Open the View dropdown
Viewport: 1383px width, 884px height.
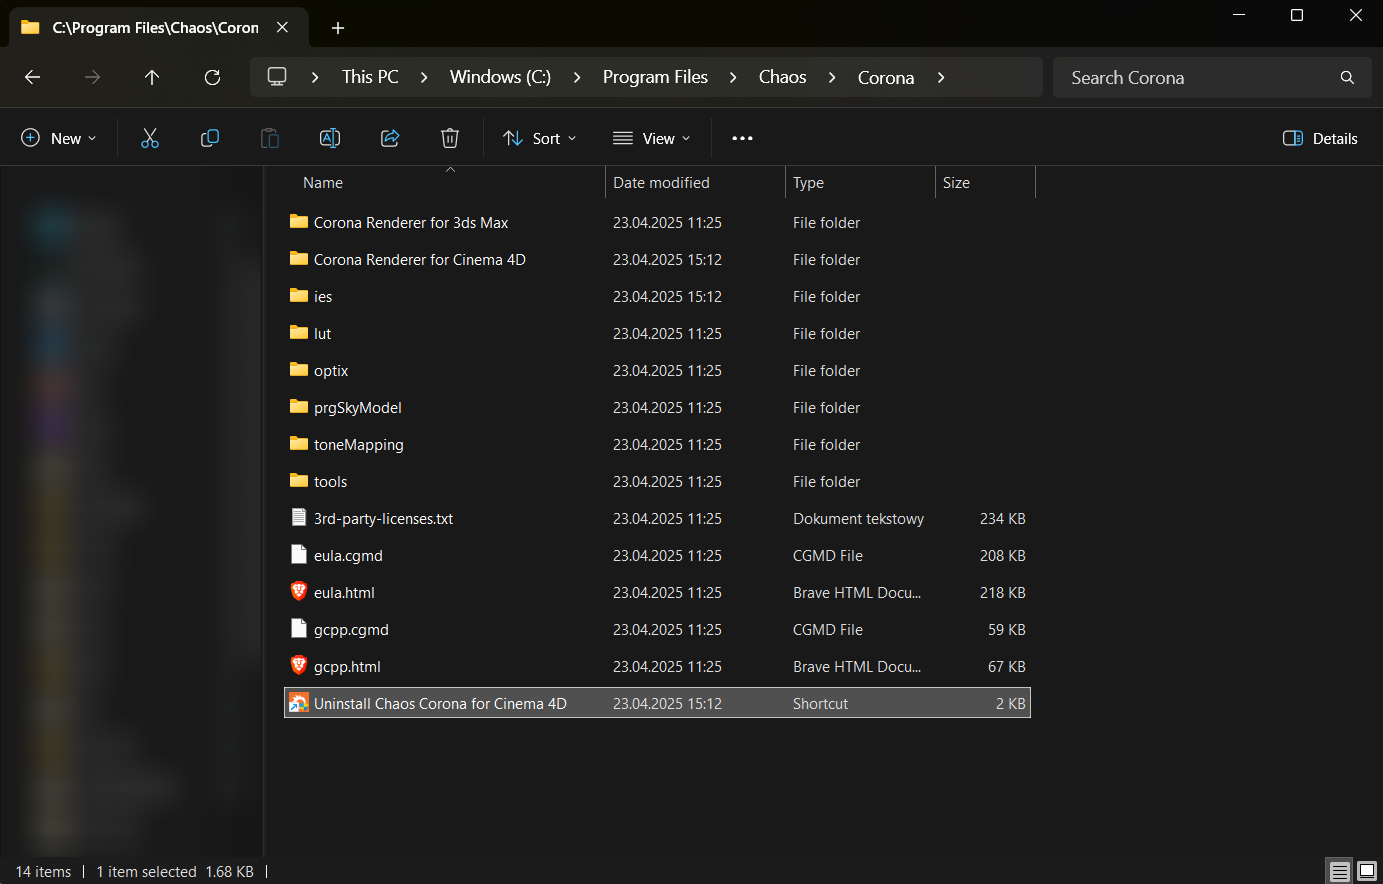tap(652, 138)
